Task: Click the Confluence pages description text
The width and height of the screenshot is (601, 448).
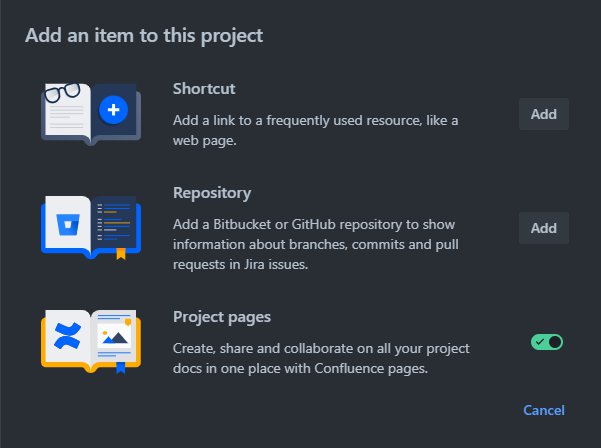Action: 321,358
